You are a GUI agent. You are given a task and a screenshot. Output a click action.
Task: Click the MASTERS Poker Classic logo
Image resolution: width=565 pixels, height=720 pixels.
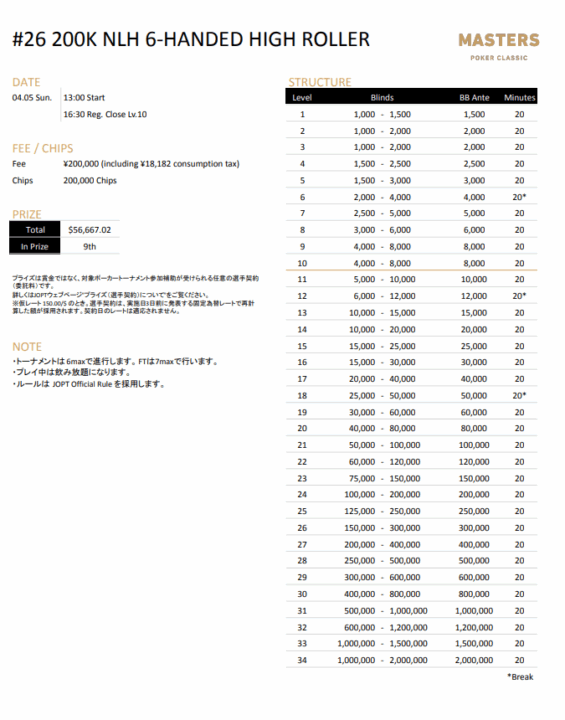click(499, 46)
